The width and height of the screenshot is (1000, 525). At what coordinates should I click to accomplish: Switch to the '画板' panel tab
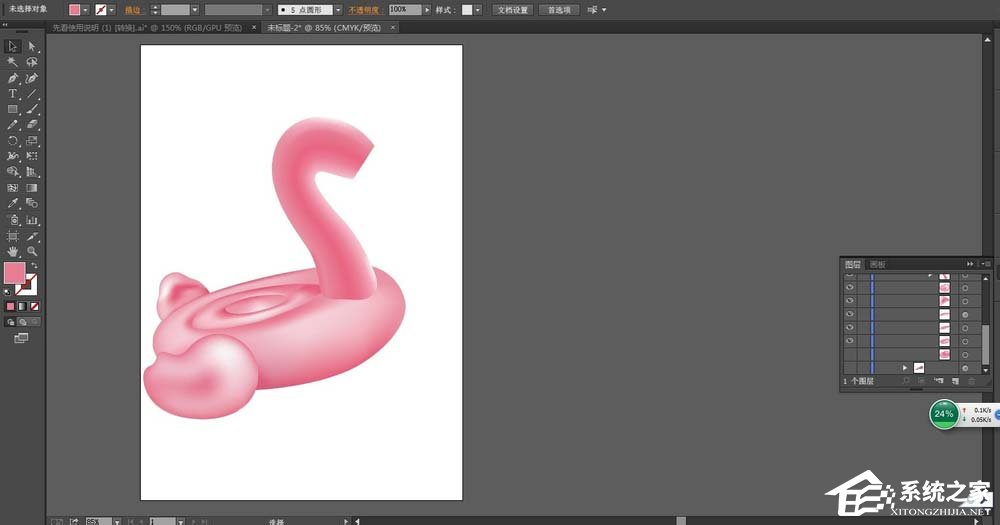click(x=877, y=264)
